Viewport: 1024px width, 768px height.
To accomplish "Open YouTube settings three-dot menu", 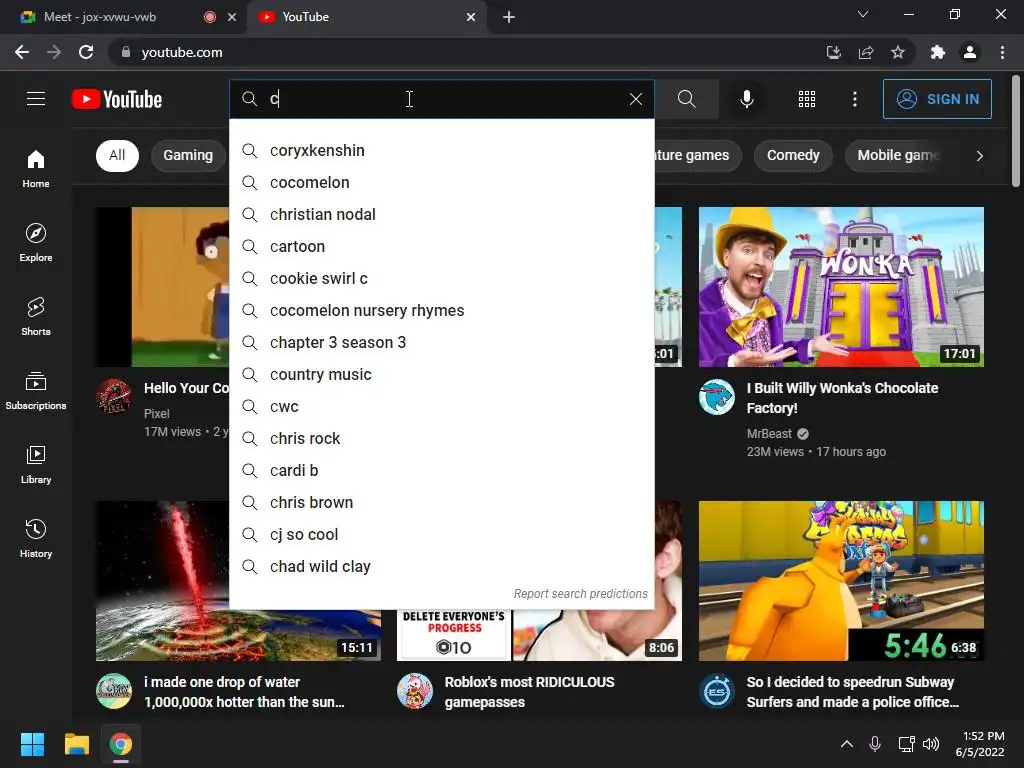I will click(x=855, y=99).
